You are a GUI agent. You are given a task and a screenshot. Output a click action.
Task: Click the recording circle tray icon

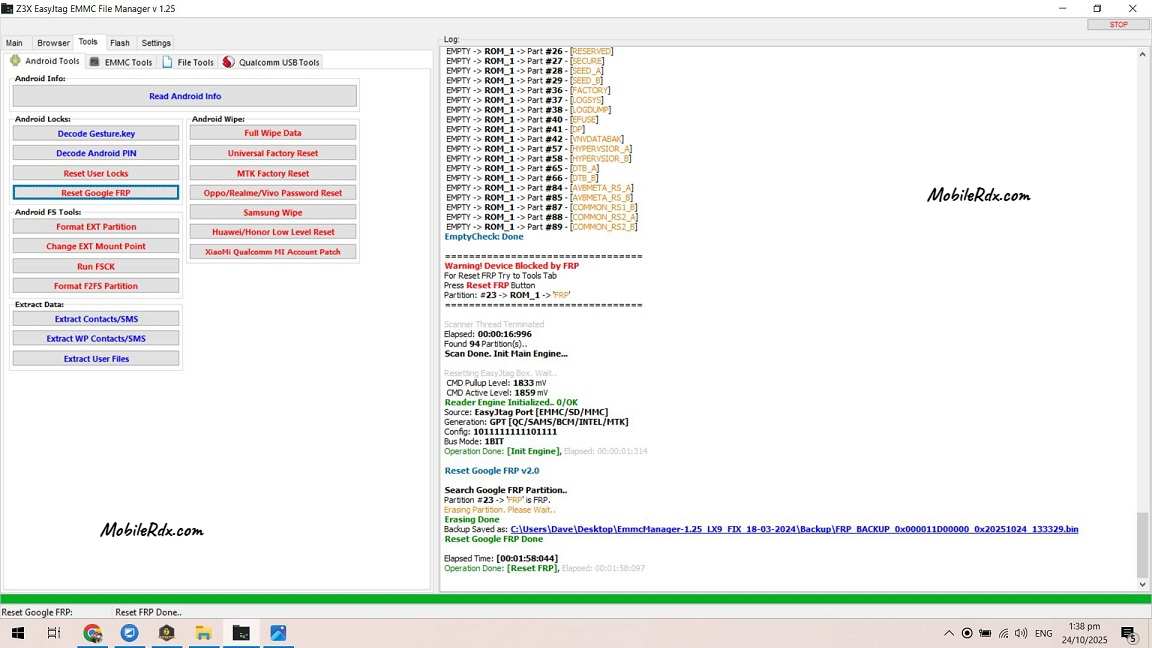click(x=967, y=633)
